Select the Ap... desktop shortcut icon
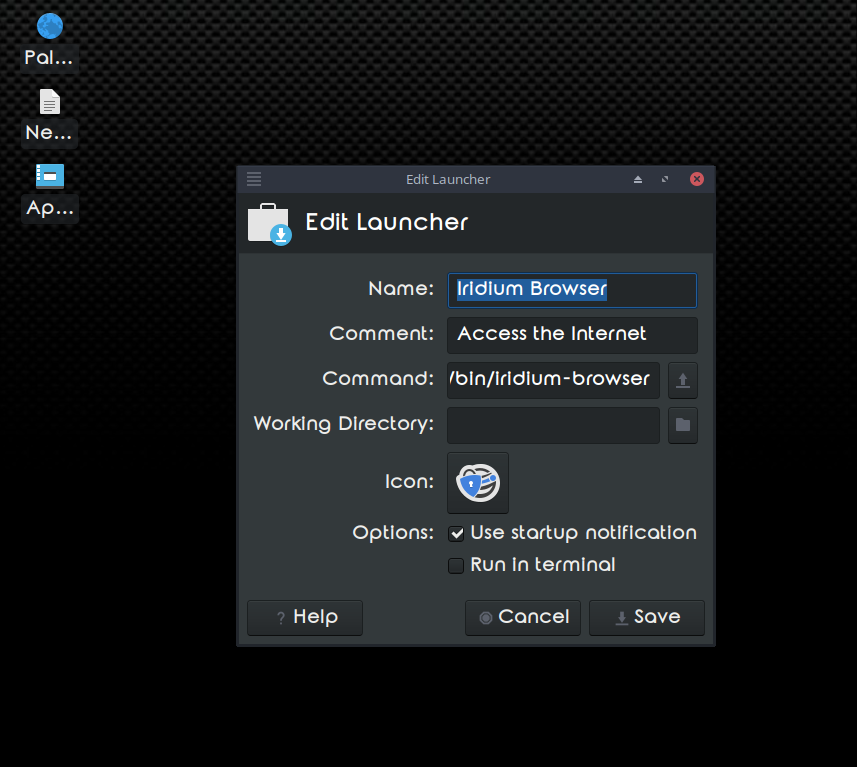Image resolution: width=857 pixels, height=767 pixels. click(50, 176)
